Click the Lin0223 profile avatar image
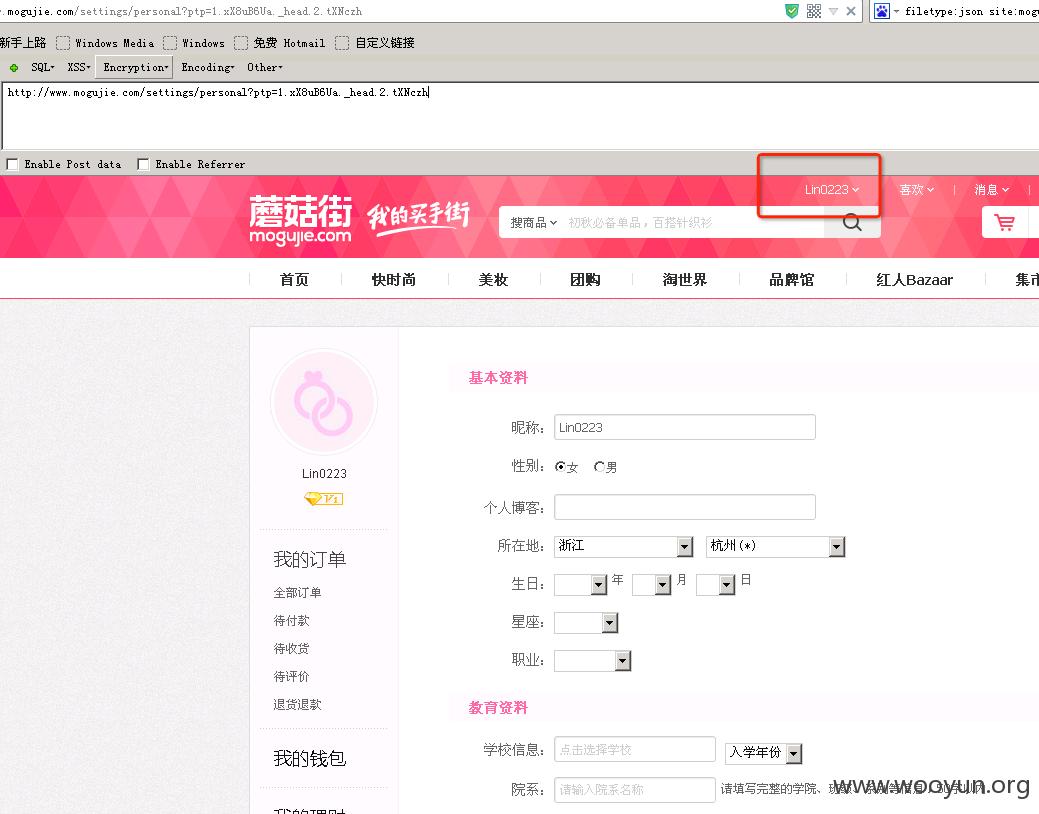The height and width of the screenshot is (814, 1039). coord(323,402)
